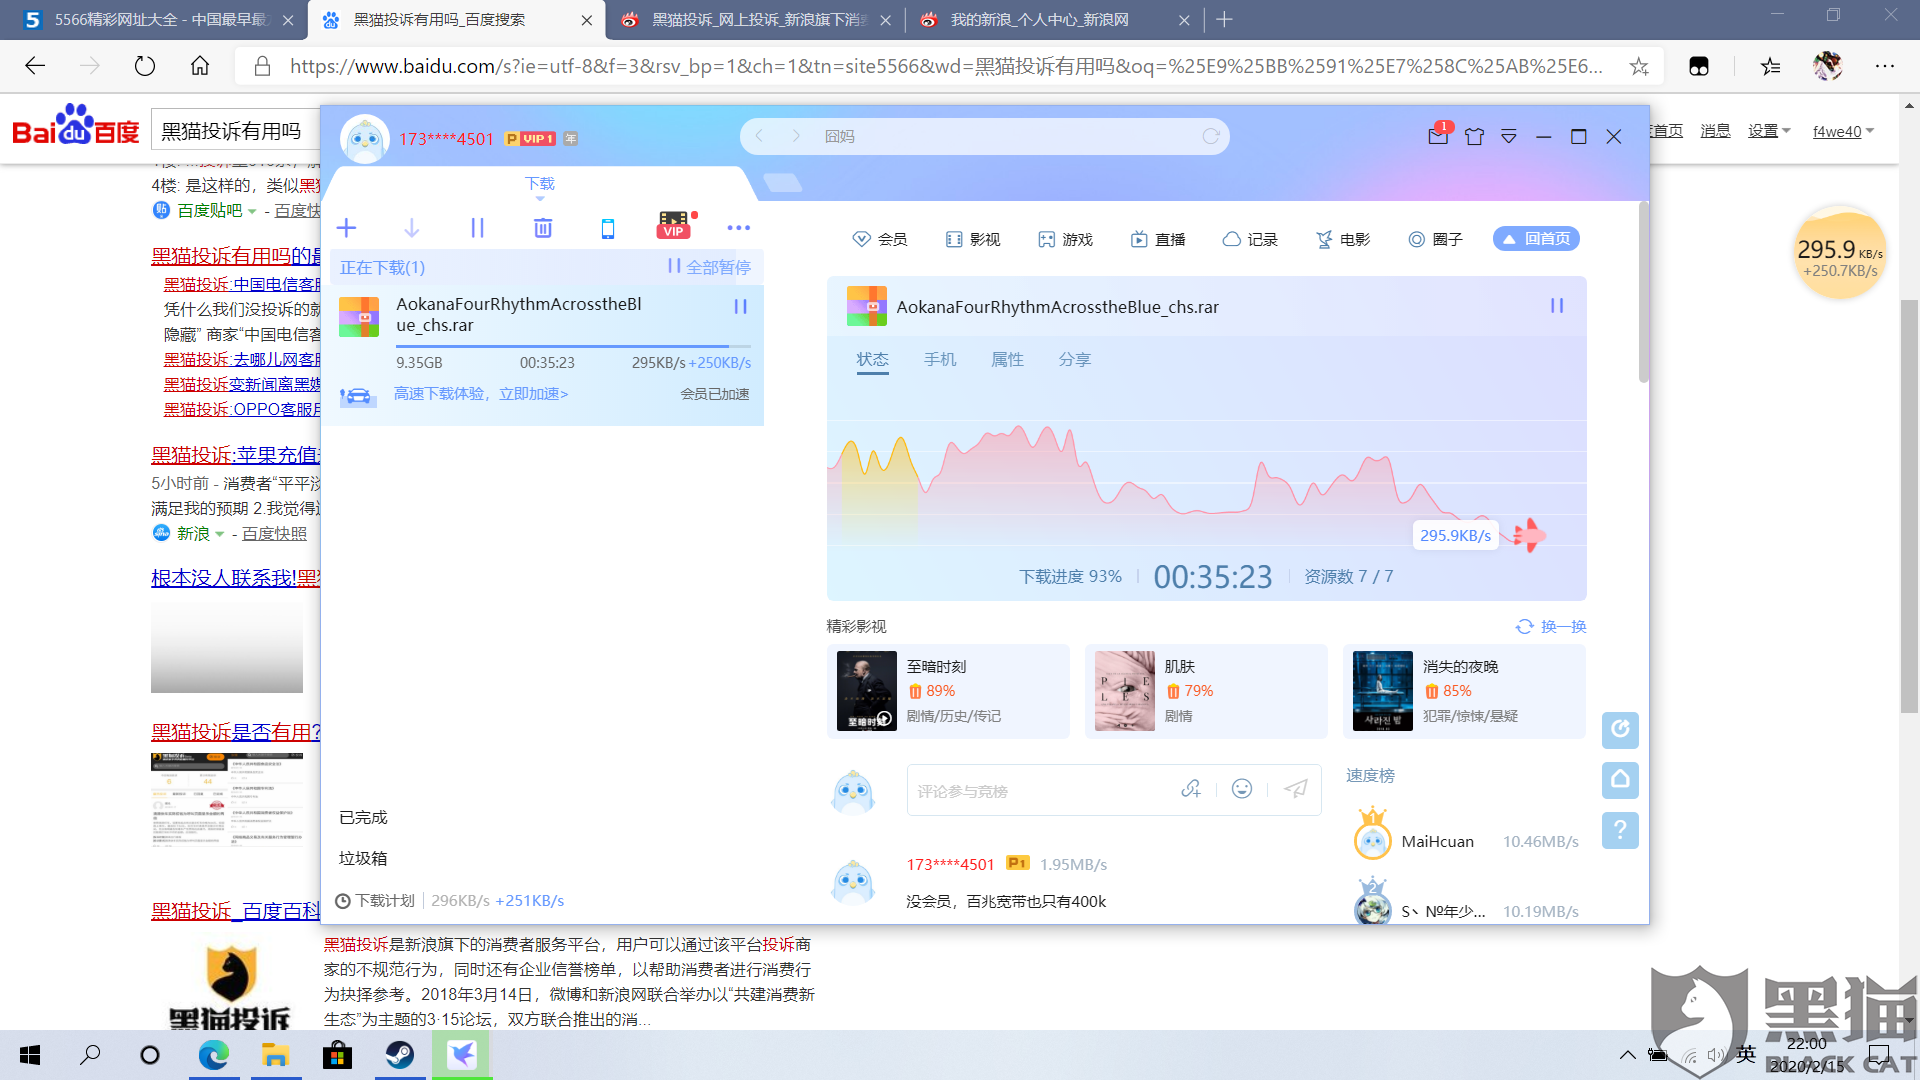The height and width of the screenshot is (1080, 1920).
Task: Click the three-dots more options icon
Action: pos(738,228)
